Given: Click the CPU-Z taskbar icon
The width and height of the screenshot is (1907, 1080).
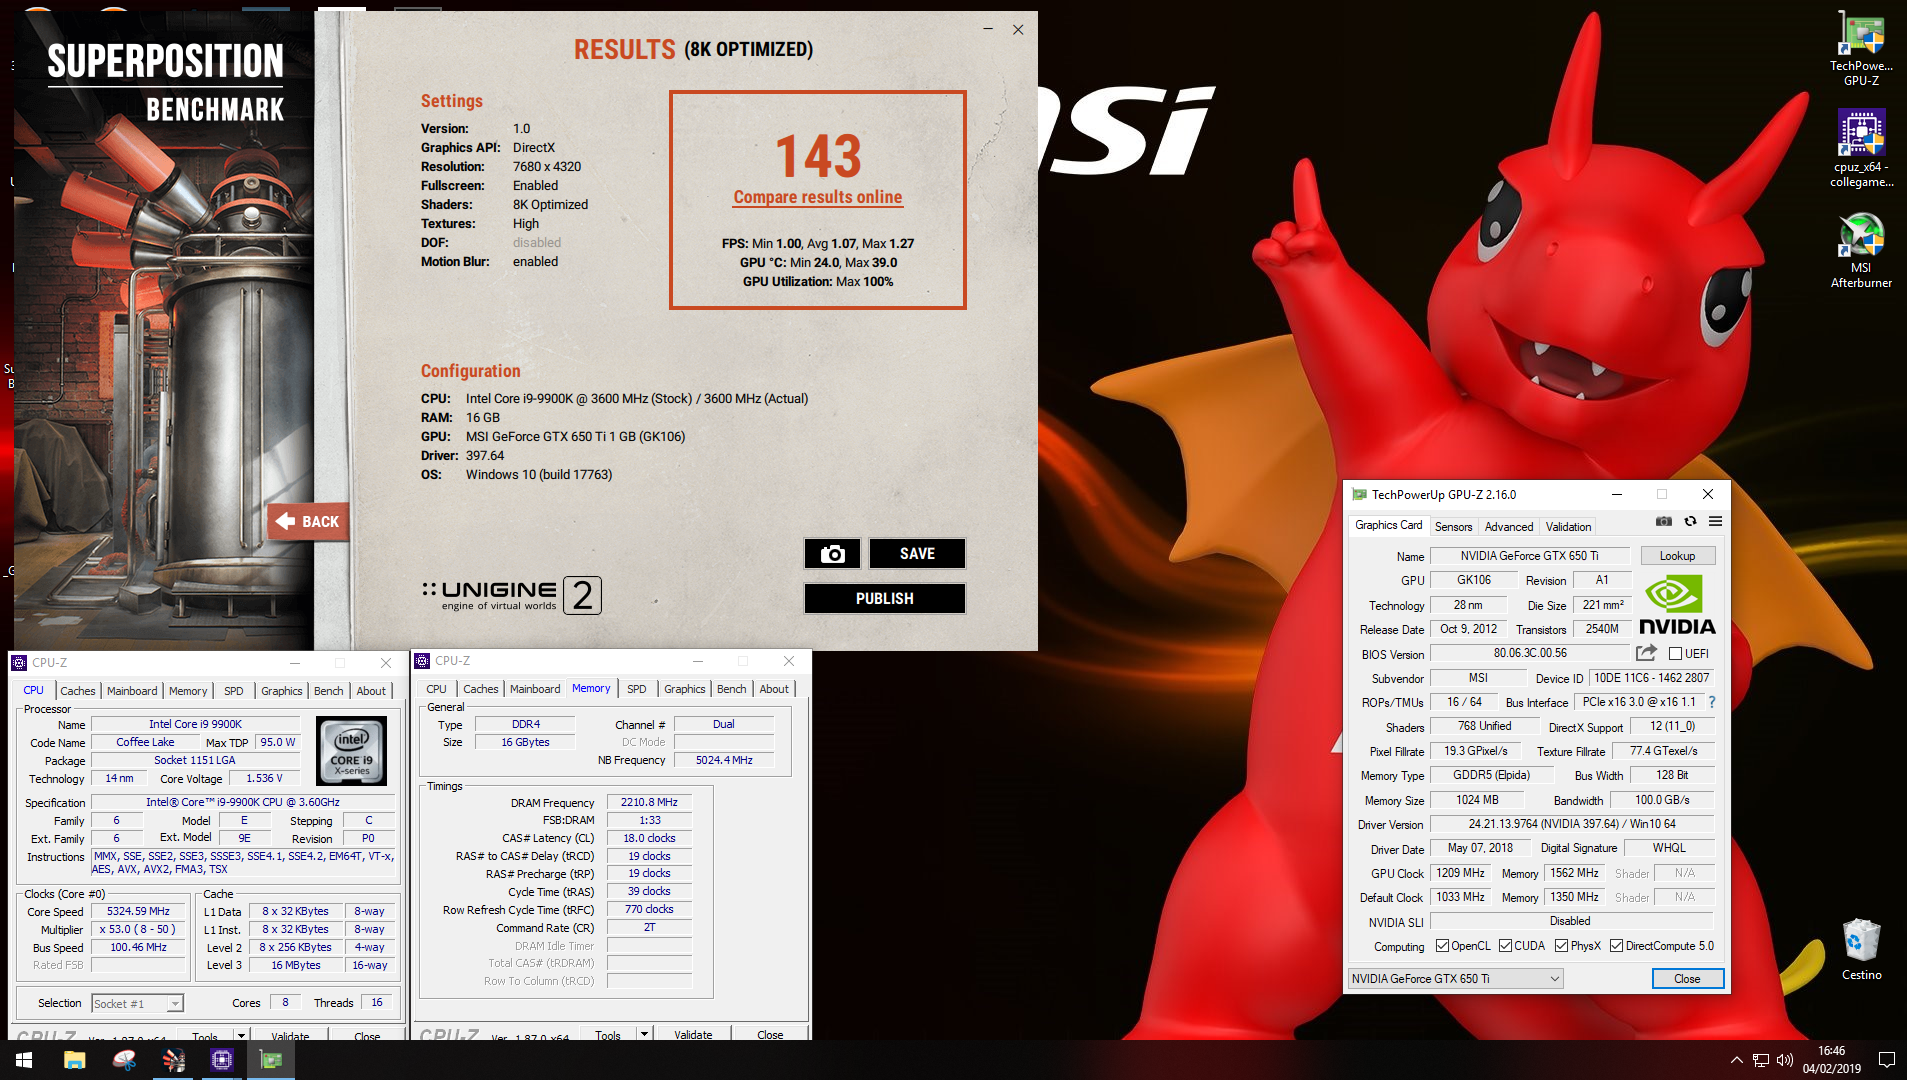Looking at the screenshot, I should (222, 1060).
